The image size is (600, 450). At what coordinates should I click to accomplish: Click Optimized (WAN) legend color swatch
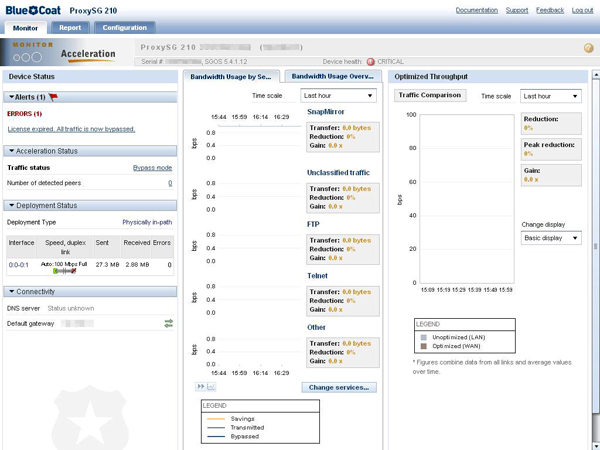point(424,346)
